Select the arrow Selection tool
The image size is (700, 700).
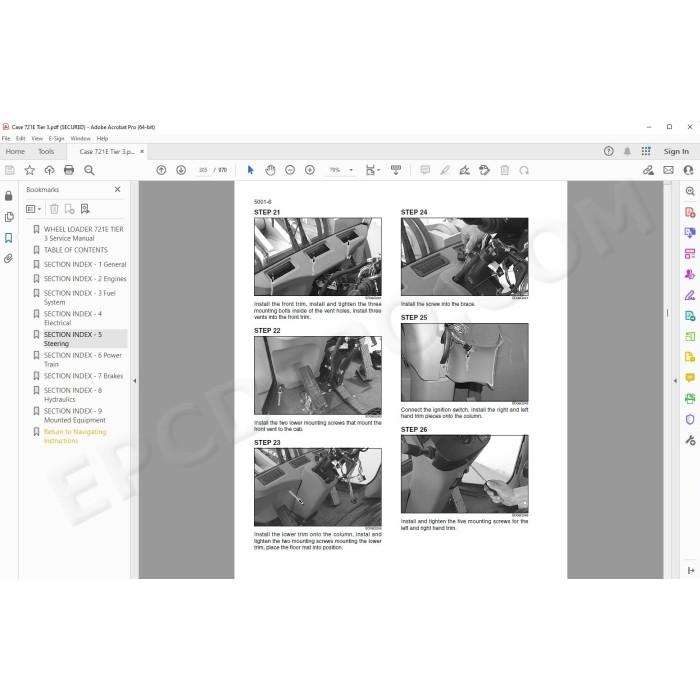(x=250, y=170)
